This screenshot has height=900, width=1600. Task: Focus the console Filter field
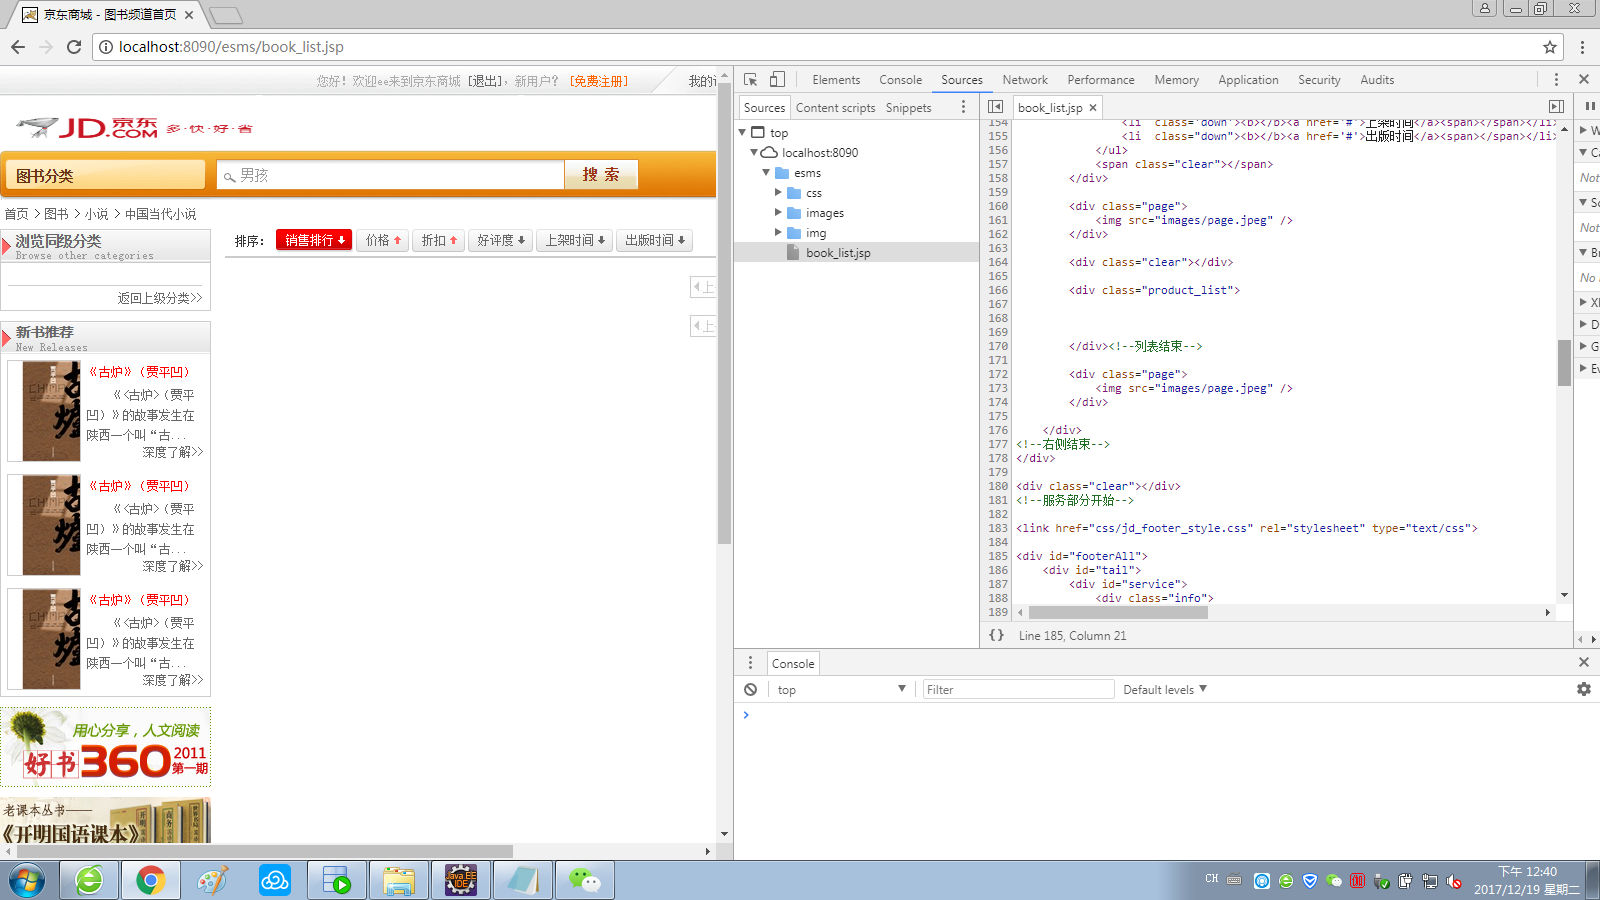click(1018, 689)
